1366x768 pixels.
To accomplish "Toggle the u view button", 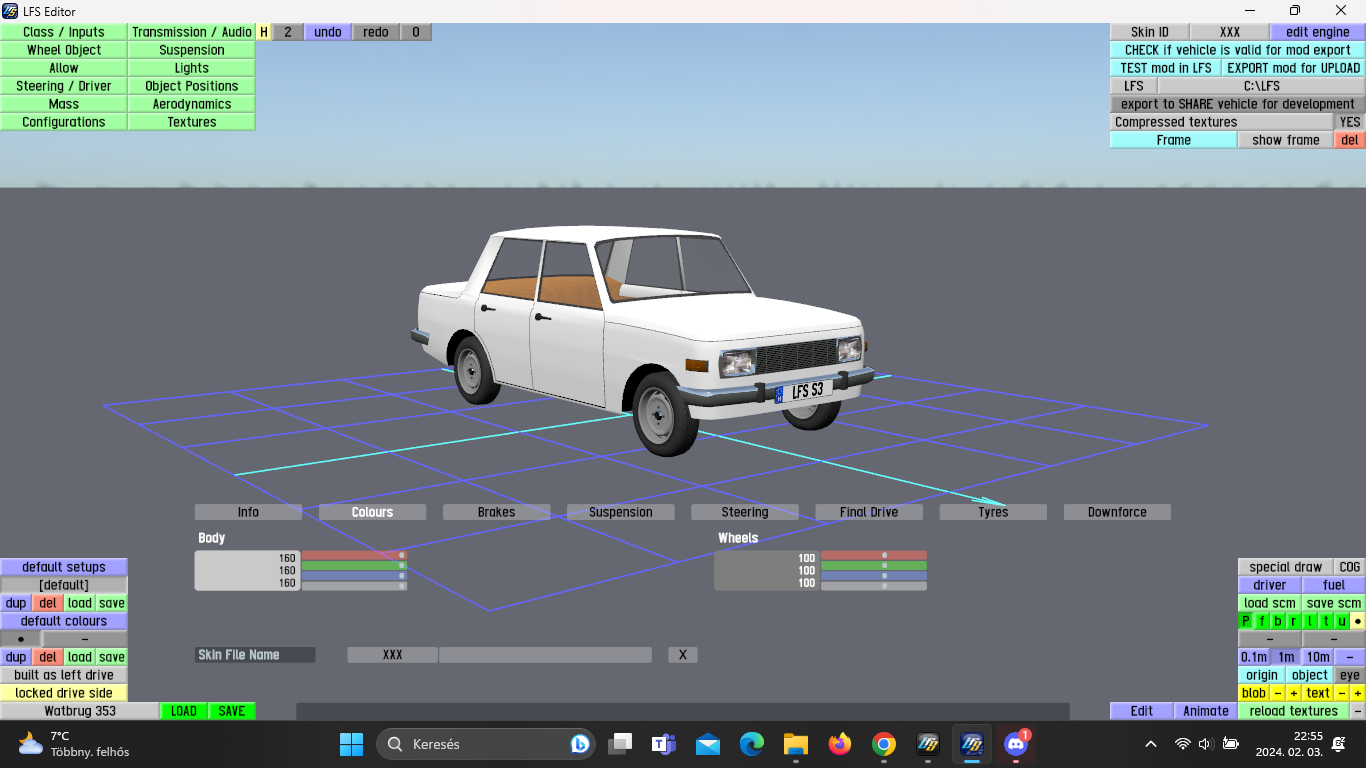I will (x=1342, y=621).
